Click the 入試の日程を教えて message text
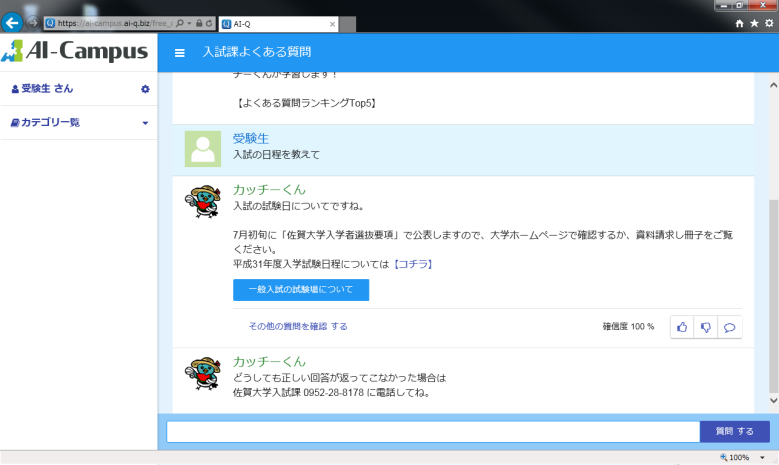Viewport: 779px width, 465px height. 276,155
